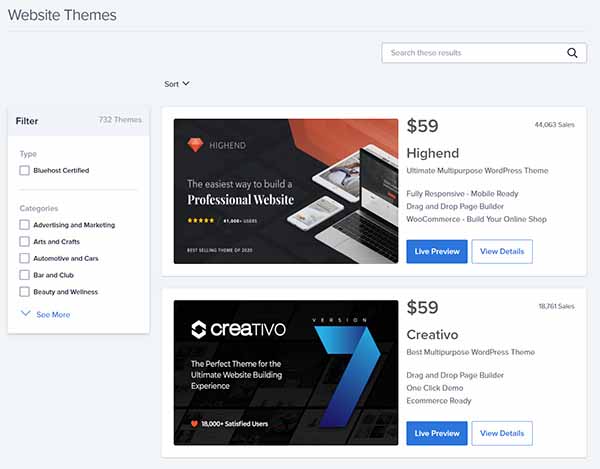
Task: Click Live Preview for Highend theme
Action: click(437, 251)
